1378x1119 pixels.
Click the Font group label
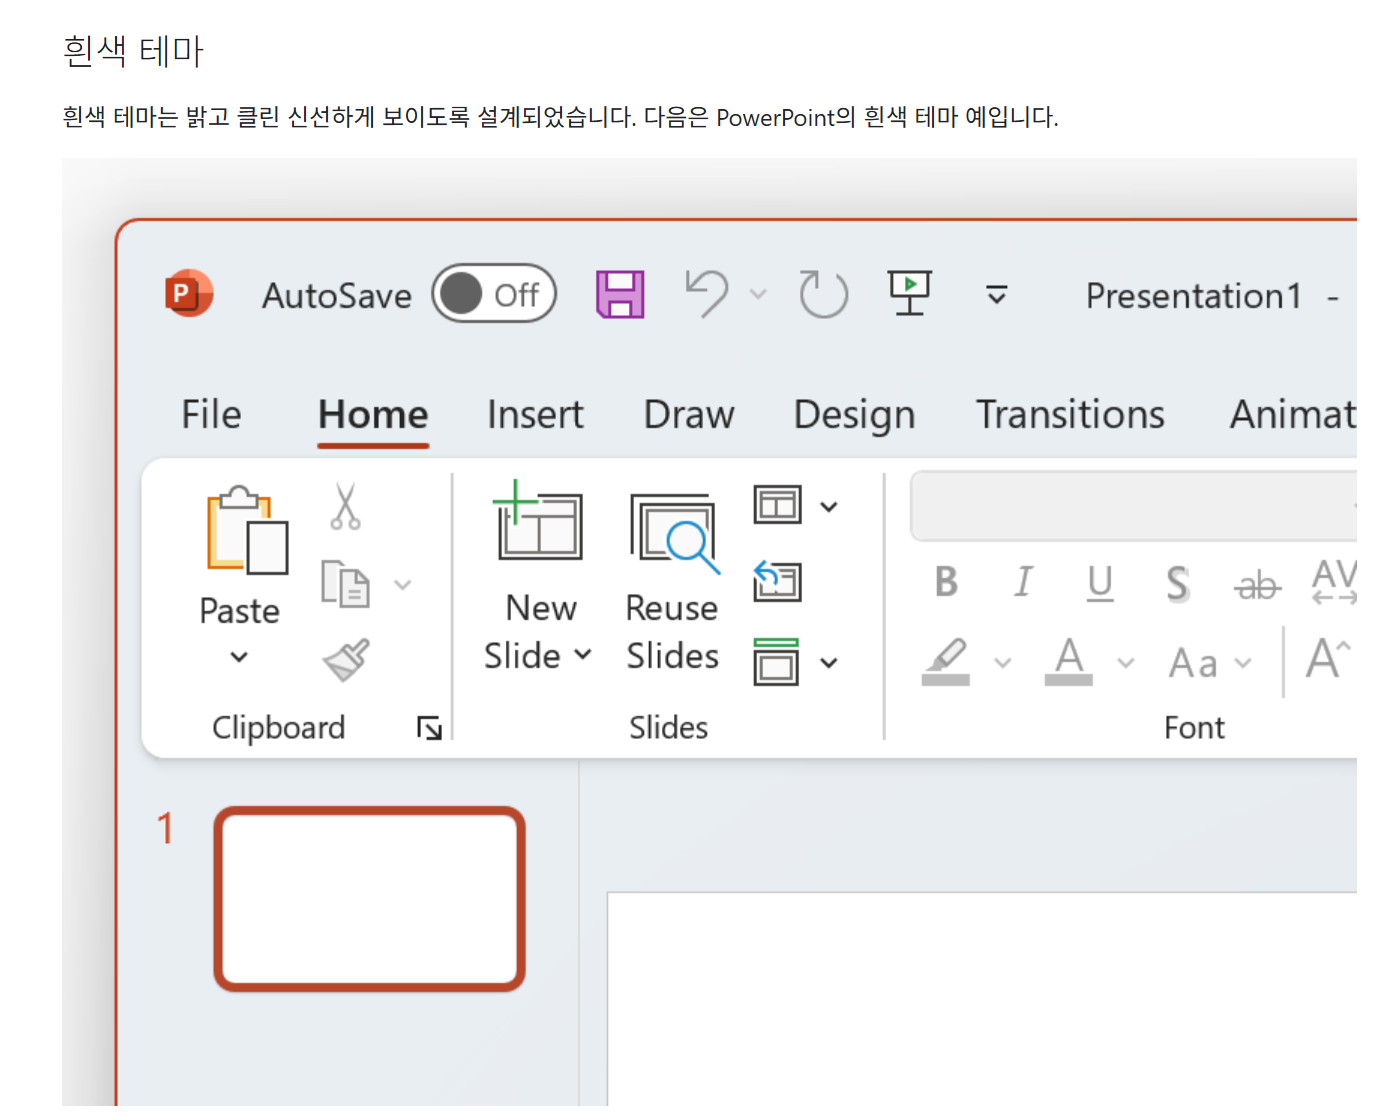tap(1194, 728)
